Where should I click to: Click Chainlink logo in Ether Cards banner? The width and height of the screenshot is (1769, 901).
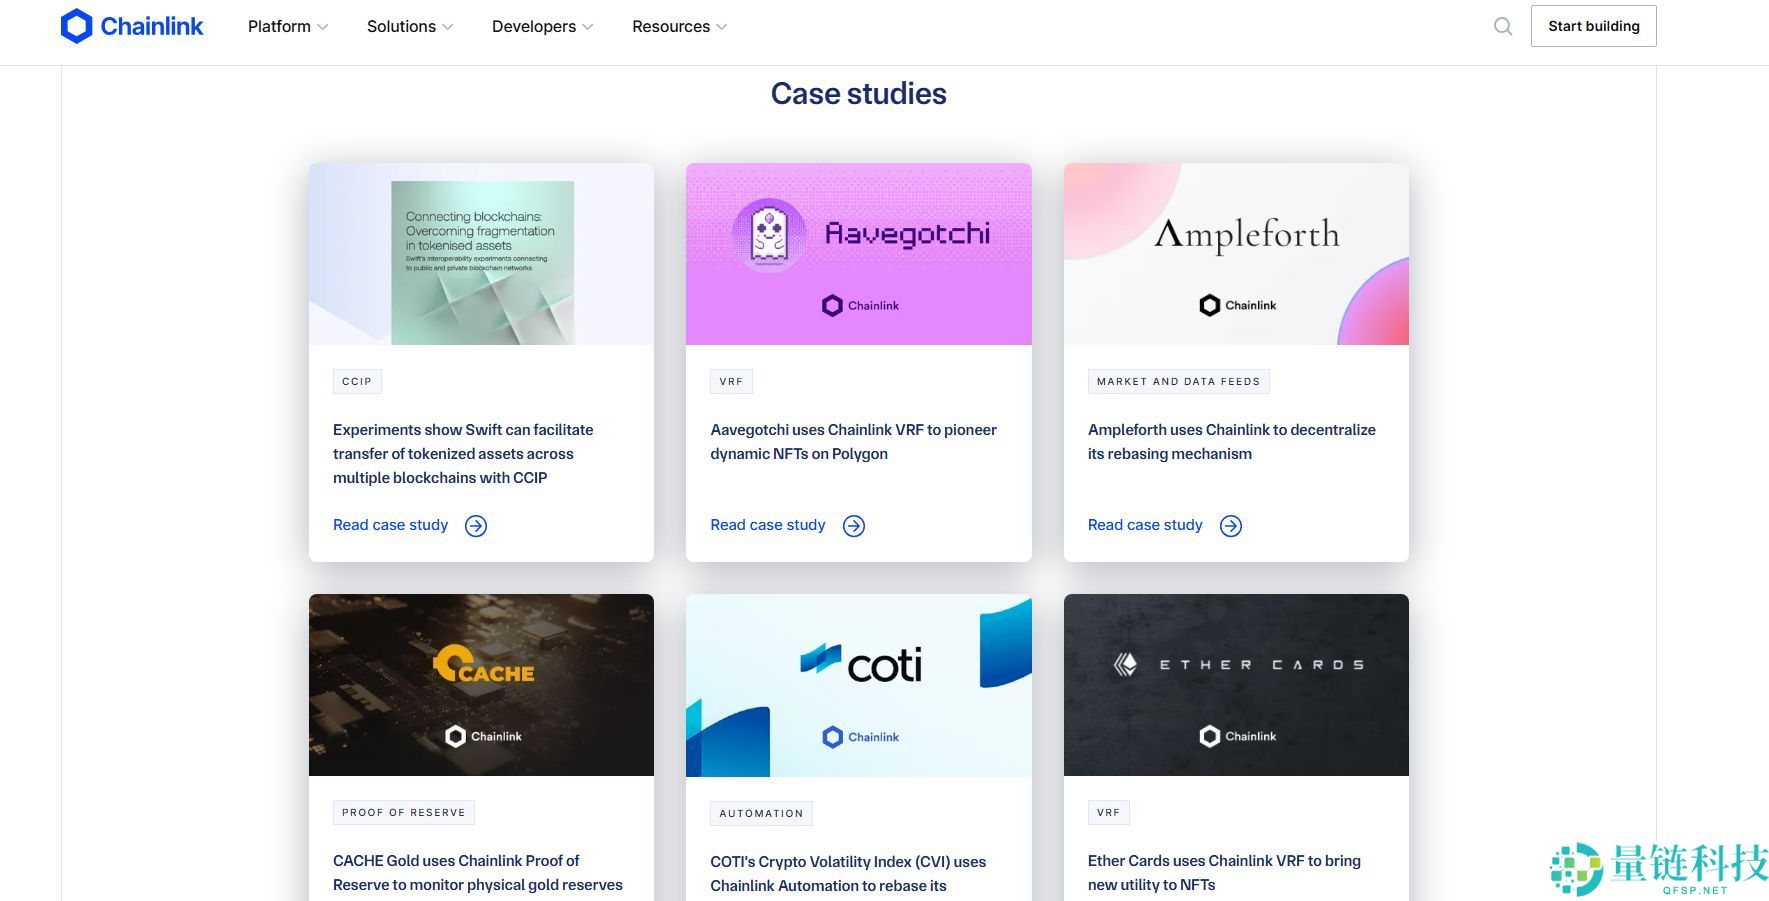[x=1237, y=736]
